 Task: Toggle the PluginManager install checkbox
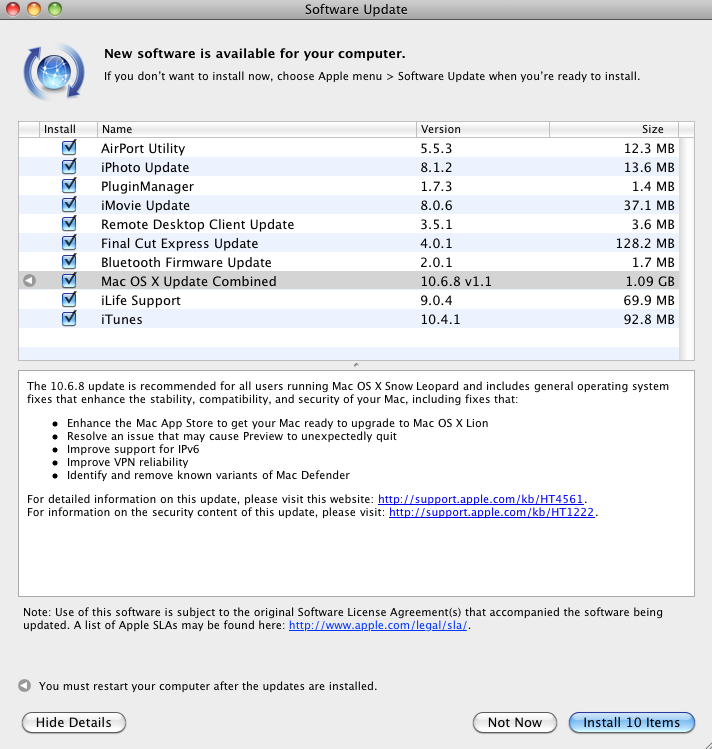(x=69, y=186)
